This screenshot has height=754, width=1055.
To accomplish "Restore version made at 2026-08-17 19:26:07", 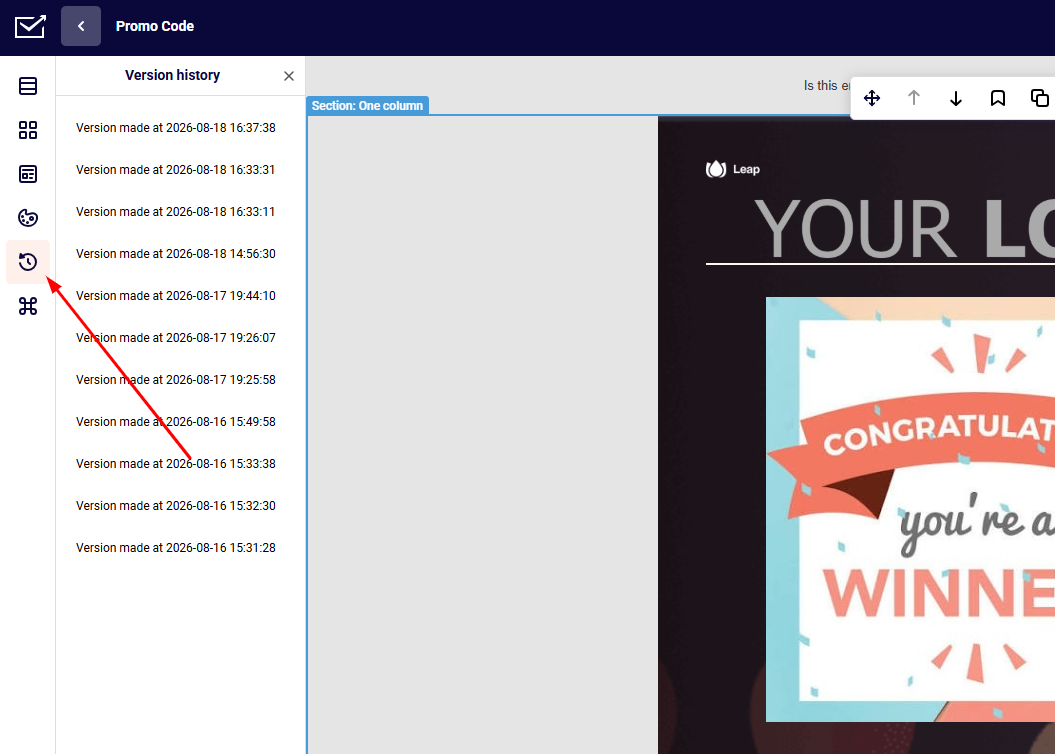I will [x=176, y=338].
